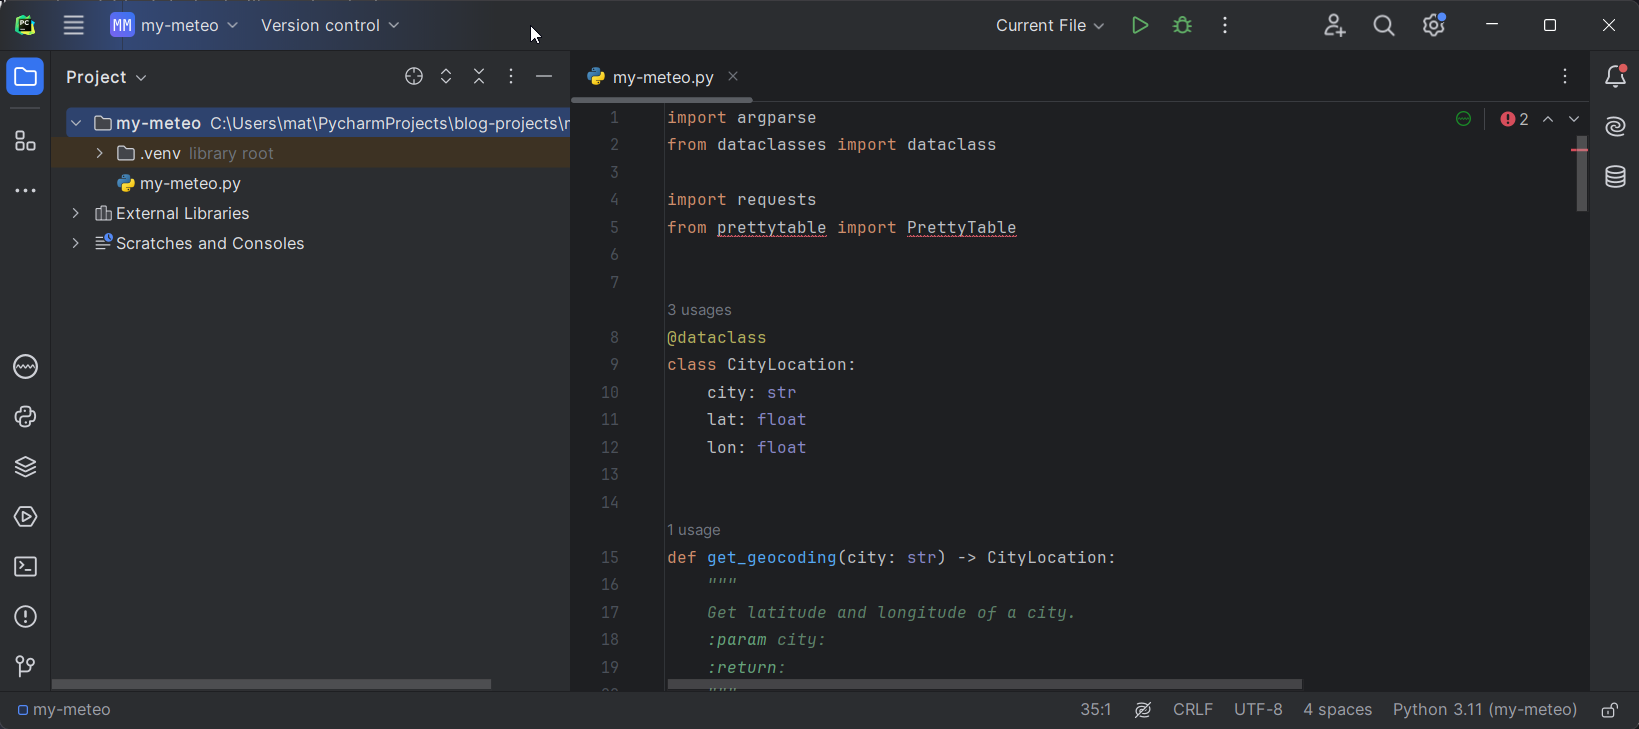Open the Database tool window
Image resolution: width=1639 pixels, height=729 pixels.
[1615, 177]
